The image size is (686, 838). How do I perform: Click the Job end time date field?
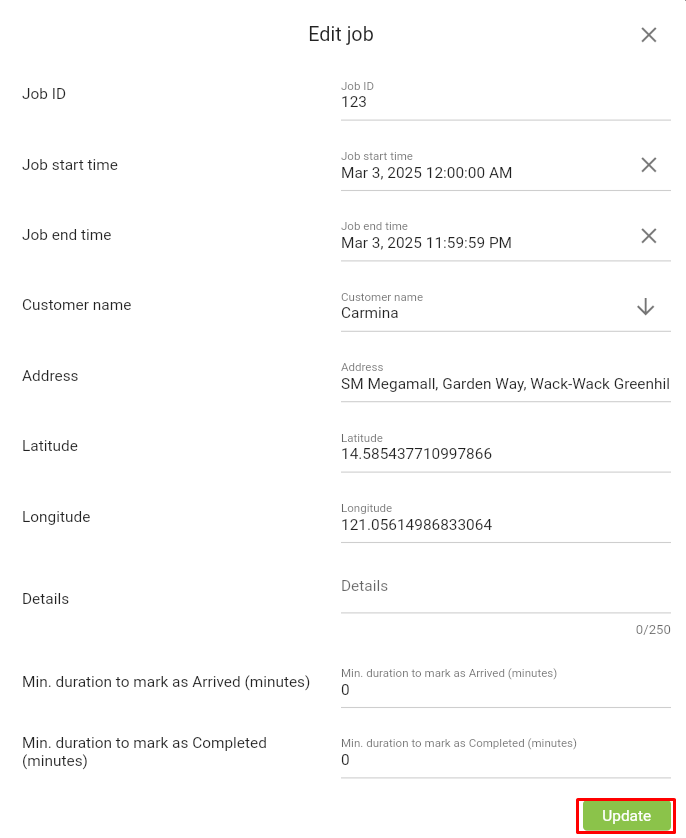(x=480, y=243)
